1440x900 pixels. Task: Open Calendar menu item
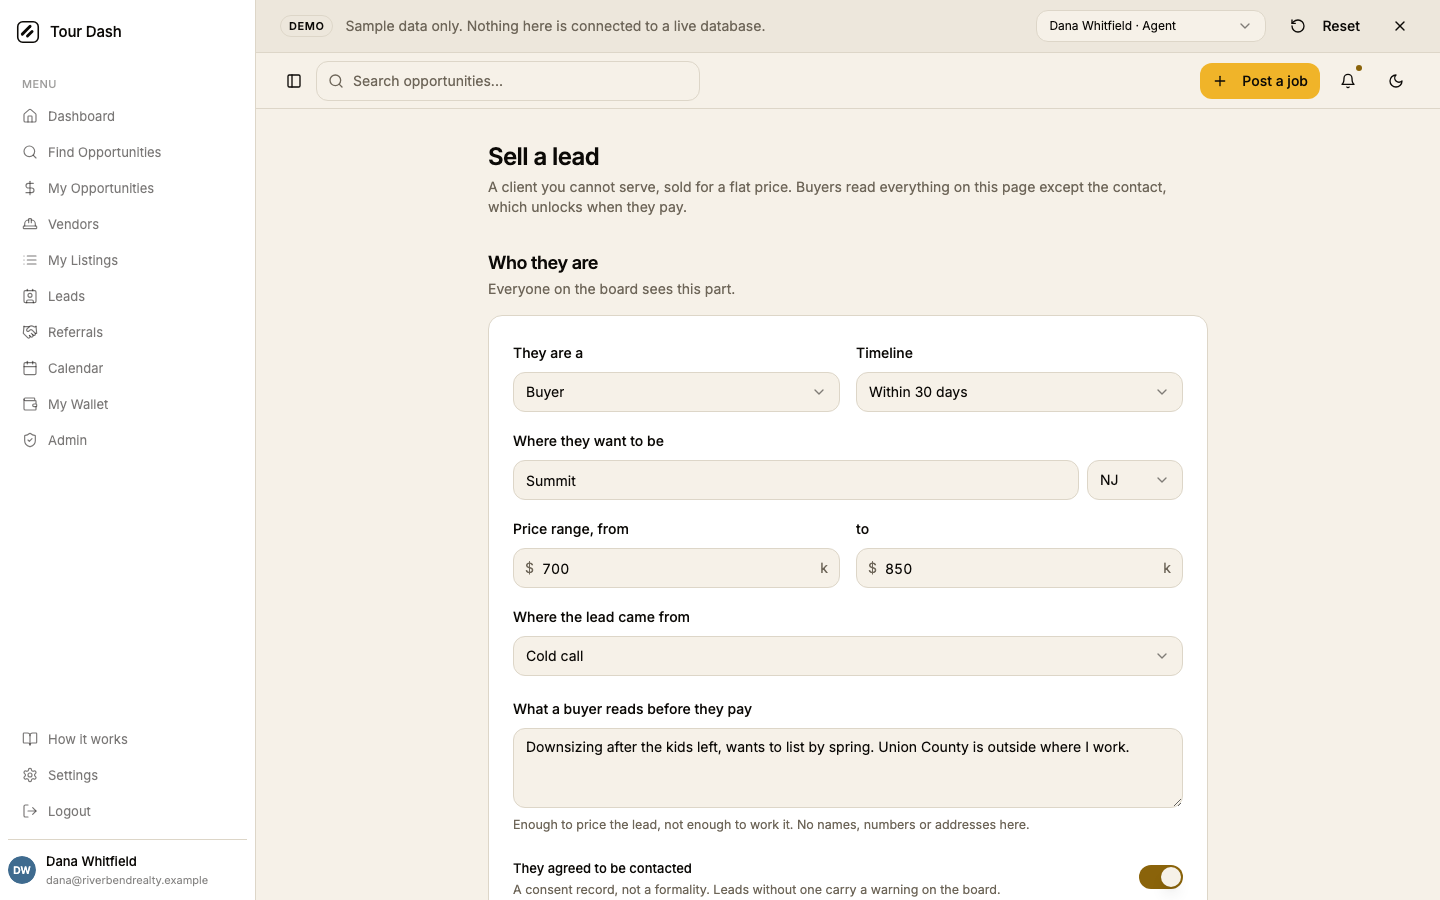pyautogui.click(x=128, y=368)
